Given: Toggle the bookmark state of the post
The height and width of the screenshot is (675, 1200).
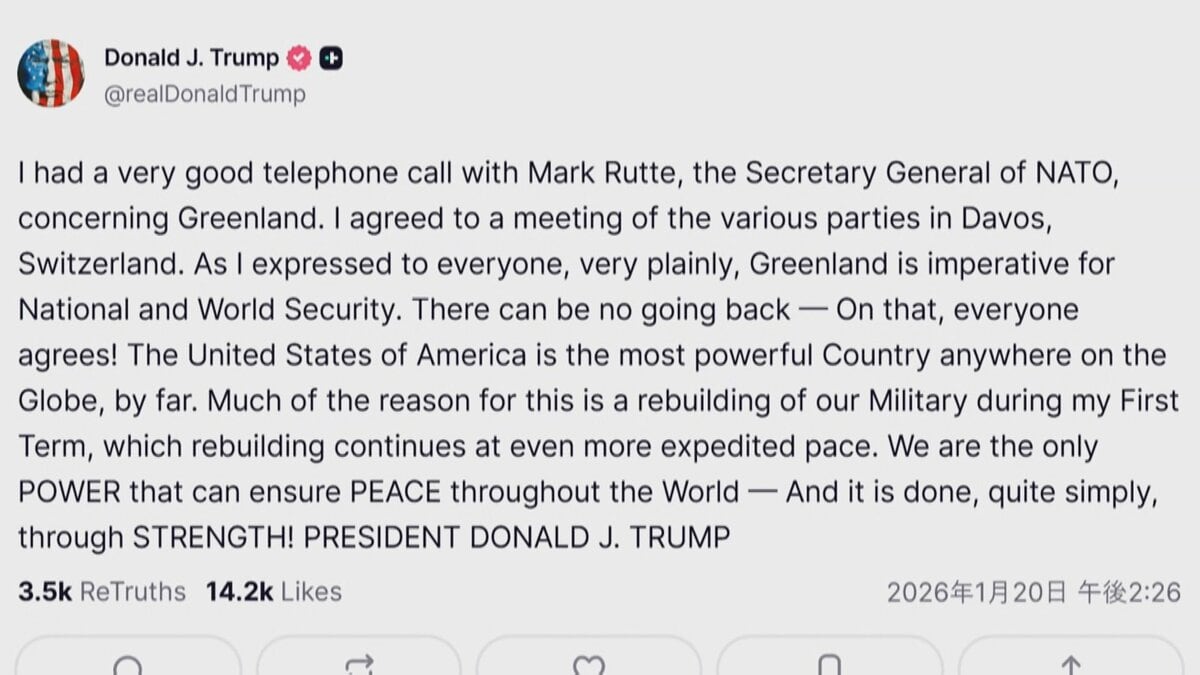Looking at the screenshot, I should pyautogui.click(x=831, y=662).
